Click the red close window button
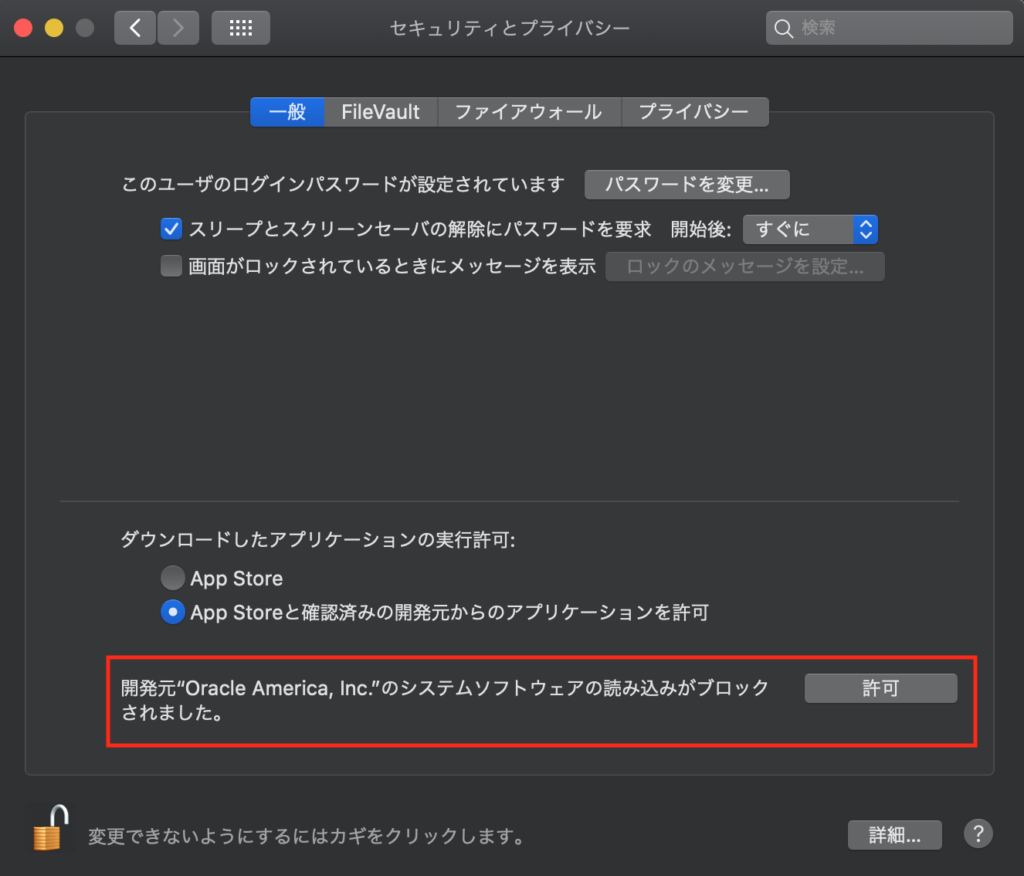 coord(24,28)
